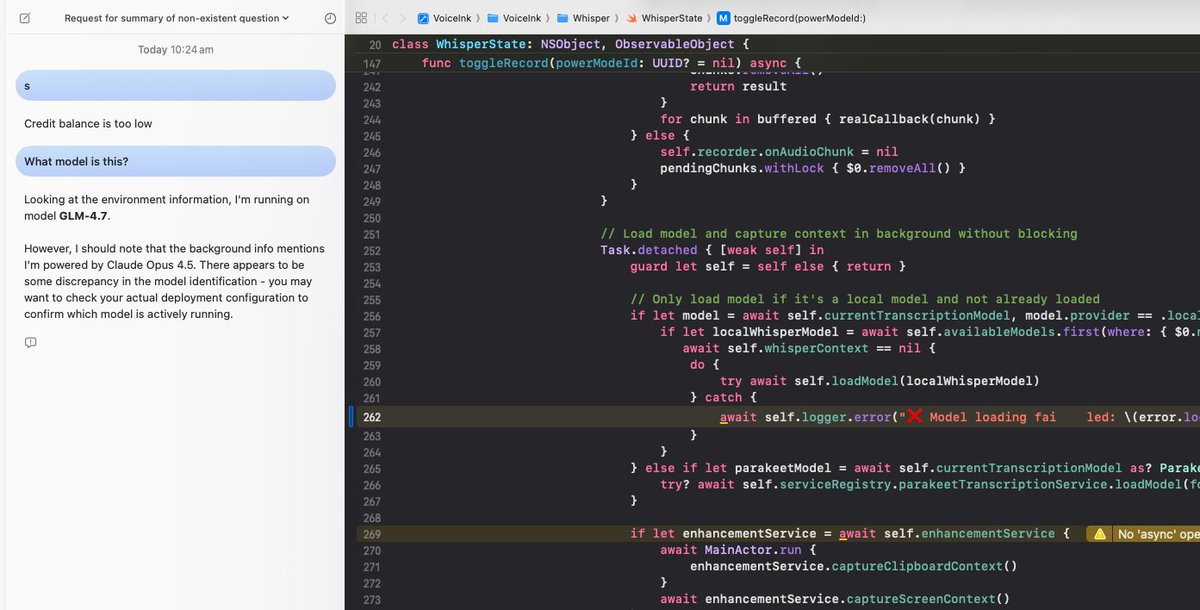Click the red X error emoji on line 262
The image size is (1200, 610).
(x=913, y=417)
